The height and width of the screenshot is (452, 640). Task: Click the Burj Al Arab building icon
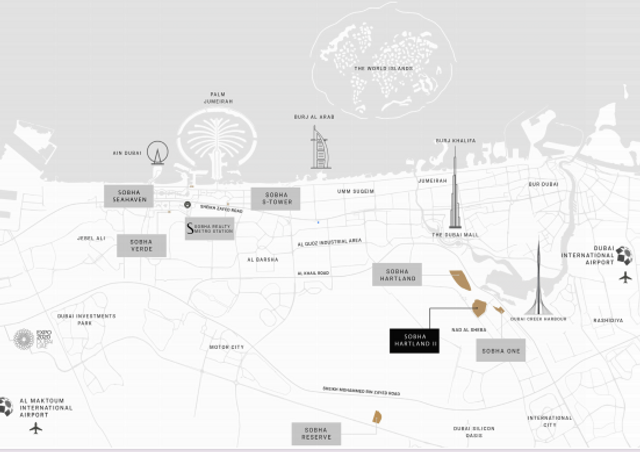tap(320, 147)
